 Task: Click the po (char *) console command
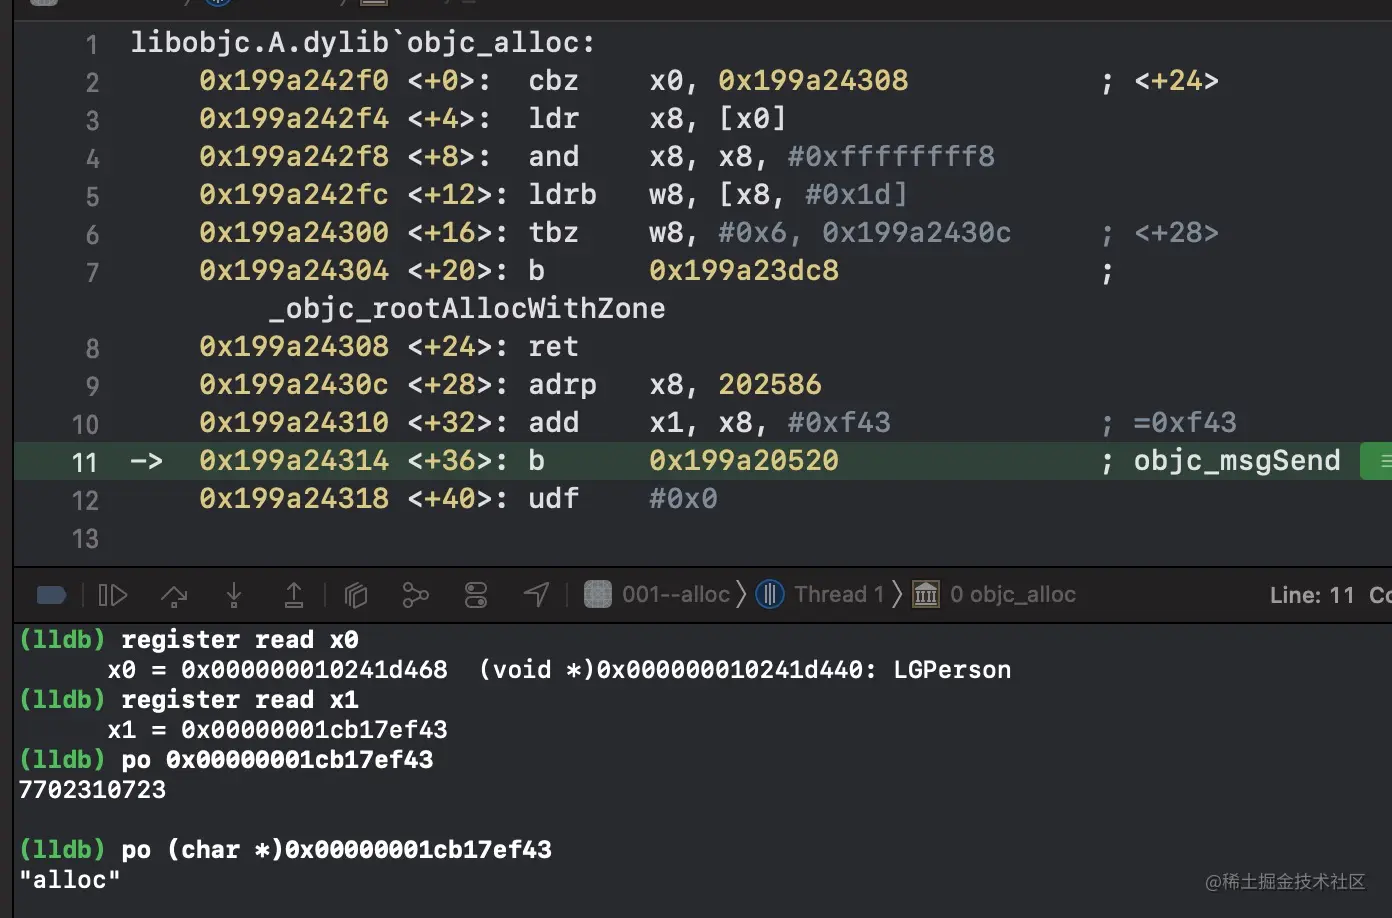[337, 850]
